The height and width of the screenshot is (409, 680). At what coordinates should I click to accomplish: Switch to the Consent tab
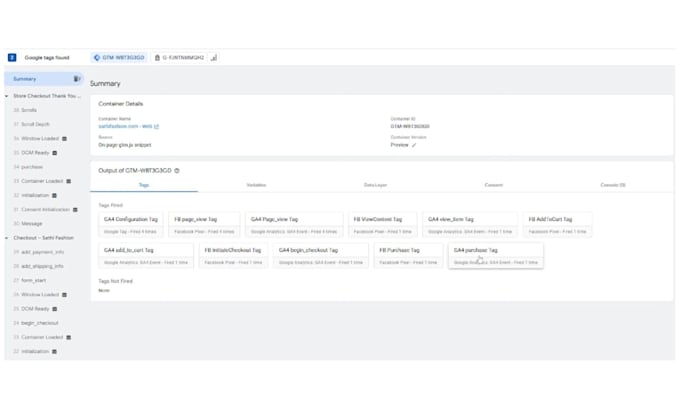click(494, 185)
